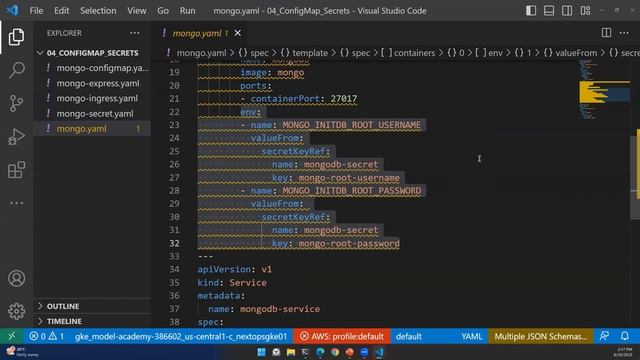Open the Customize Layout icon
This screenshot has width=640, height=360.
pyautogui.click(x=585, y=11)
